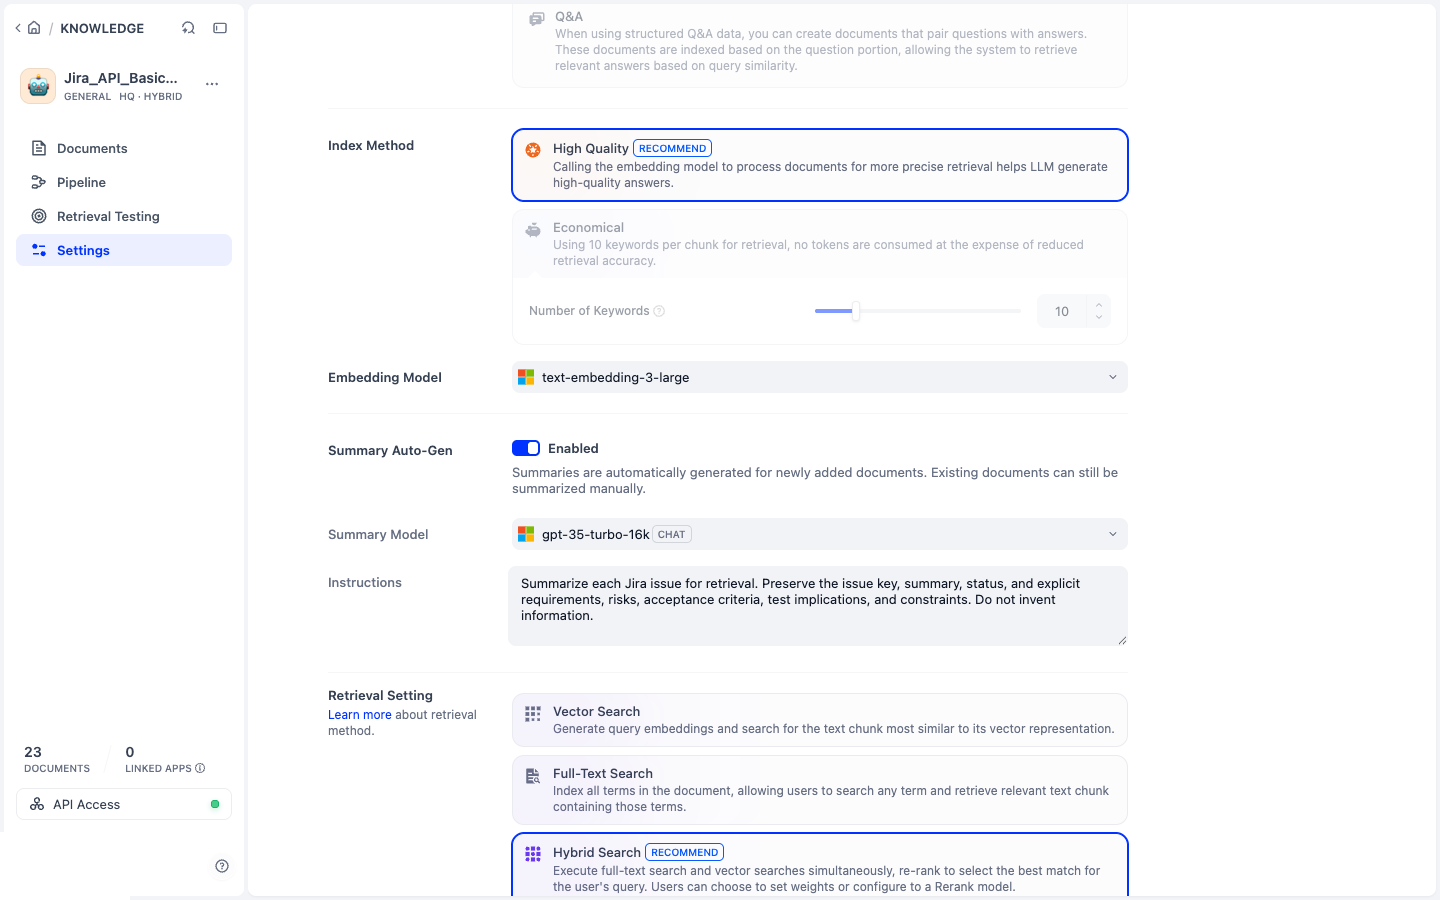Image resolution: width=1440 pixels, height=900 pixels.
Task: Select Full-Text Search retrieval option
Action: tap(820, 790)
